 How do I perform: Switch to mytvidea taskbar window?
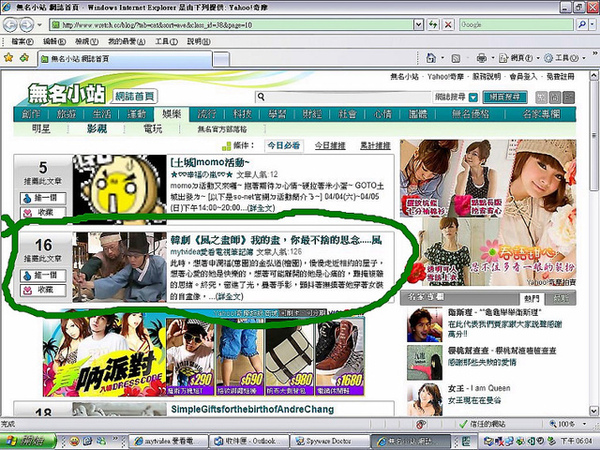click(x=168, y=441)
